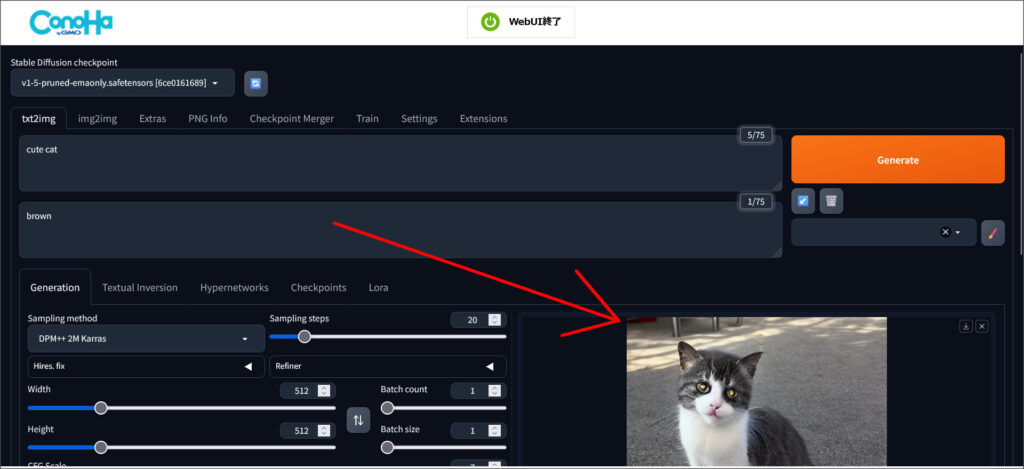Screen dimensions: 1024x469
Task: Click the 1/75 negative token counter
Action: [x=755, y=202]
